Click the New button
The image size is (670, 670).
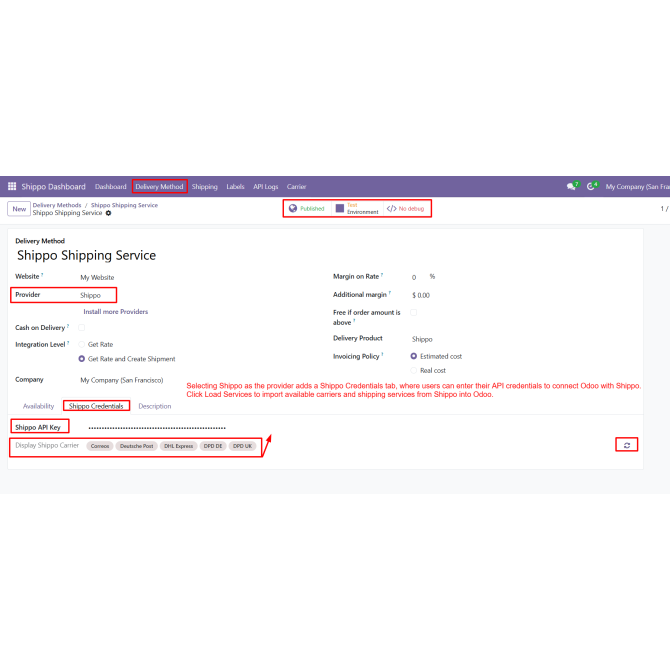19,209
